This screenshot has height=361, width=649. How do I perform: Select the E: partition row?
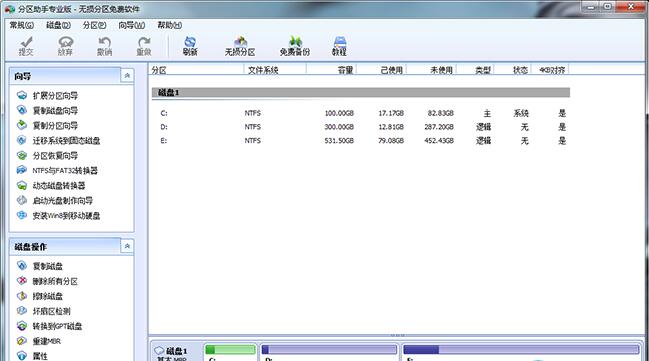pyautogui.click(x=361, y=141)
